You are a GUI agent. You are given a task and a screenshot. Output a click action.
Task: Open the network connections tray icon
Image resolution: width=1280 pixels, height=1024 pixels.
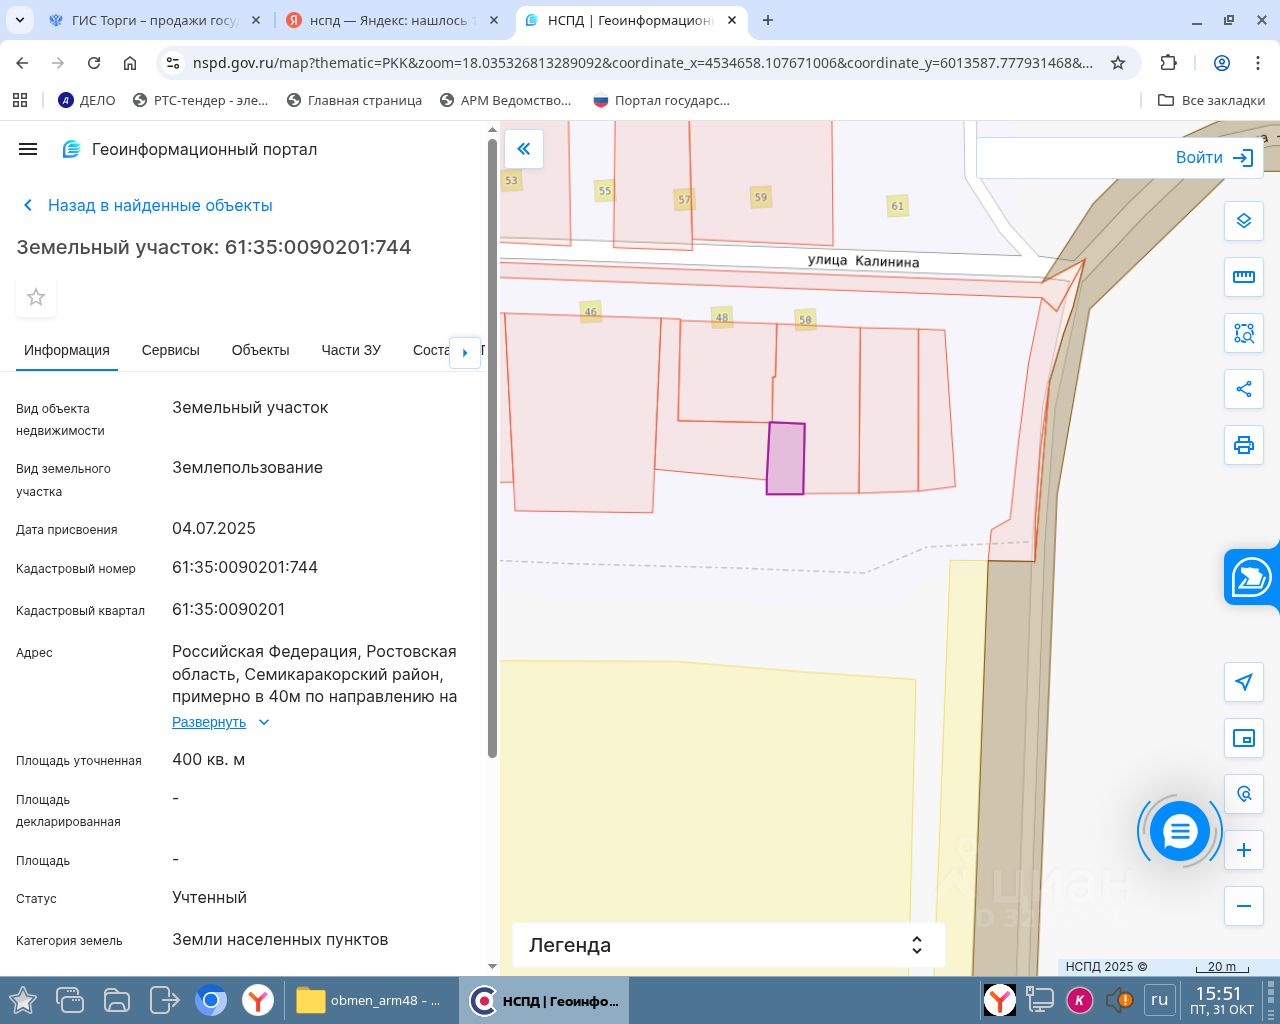click(1039, 999)
